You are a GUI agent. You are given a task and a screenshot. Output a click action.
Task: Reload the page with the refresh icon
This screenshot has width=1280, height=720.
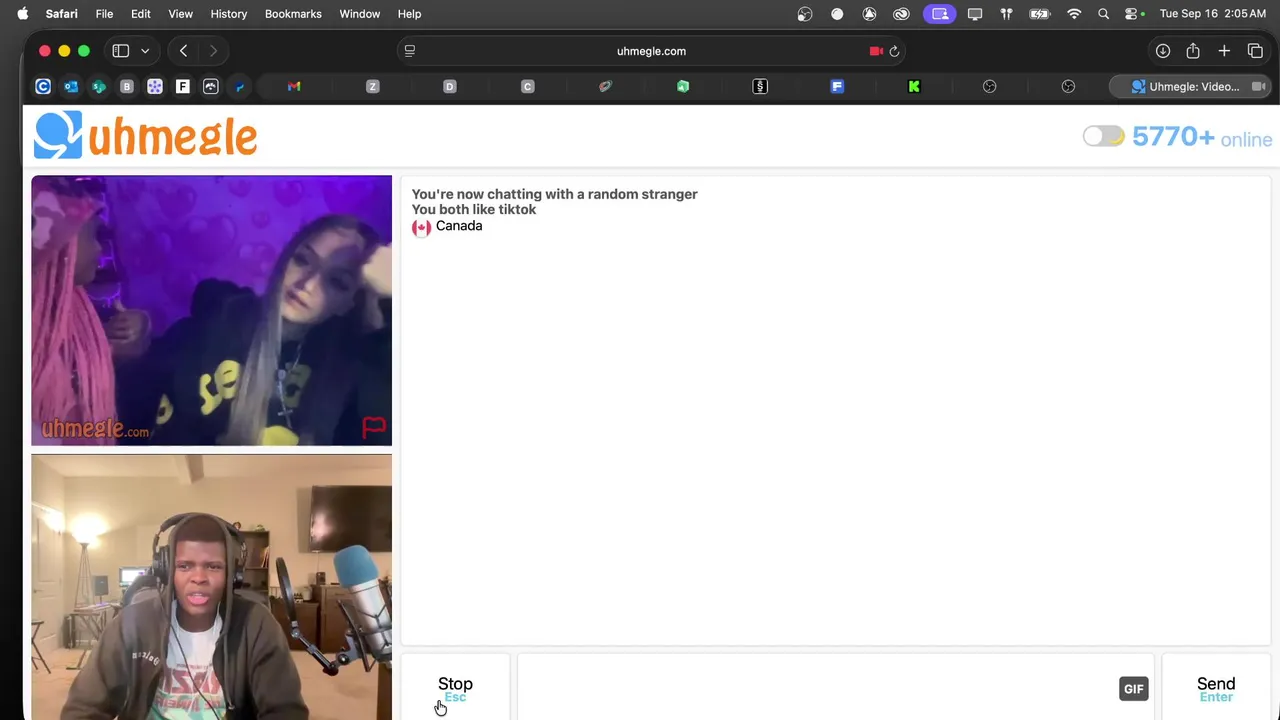click(x=894, y=51)
